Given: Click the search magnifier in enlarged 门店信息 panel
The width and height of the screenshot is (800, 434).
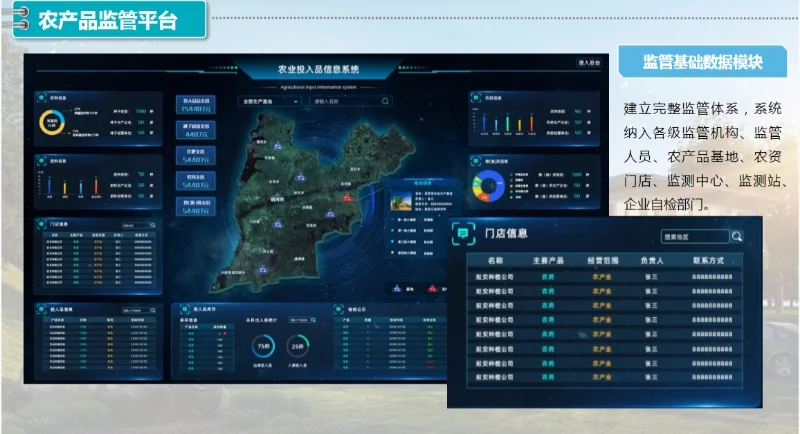Looking at the screenshot, I should [737, 237].
